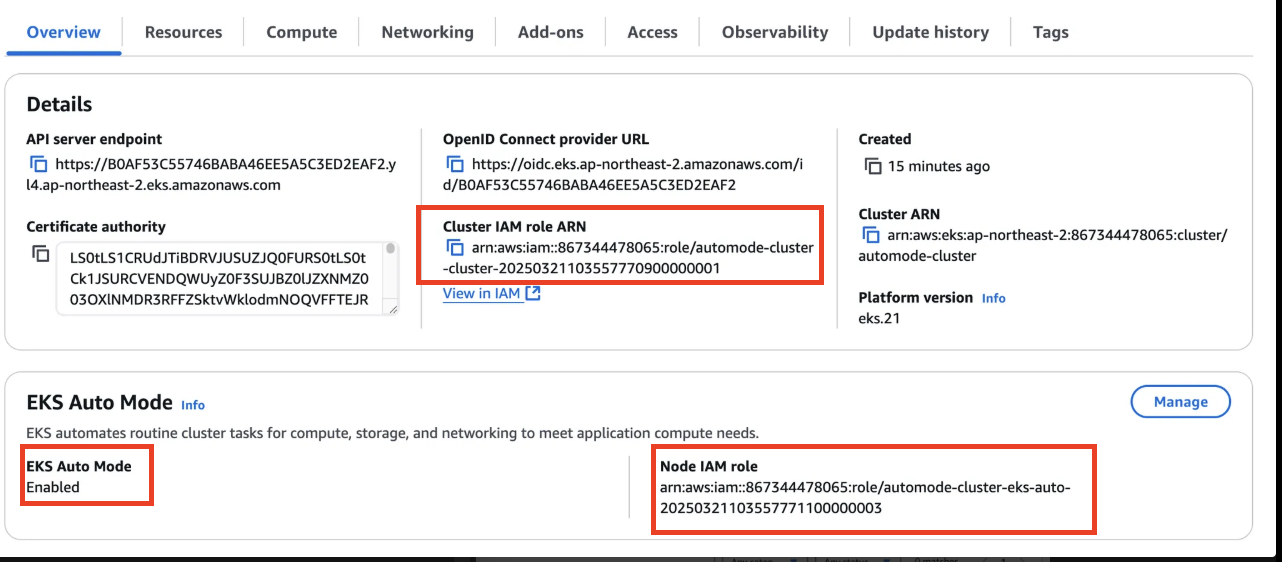Click the Cluster IAM role ARN value text
Viewport: 1282px width, 562px height.
coord(629,258)
